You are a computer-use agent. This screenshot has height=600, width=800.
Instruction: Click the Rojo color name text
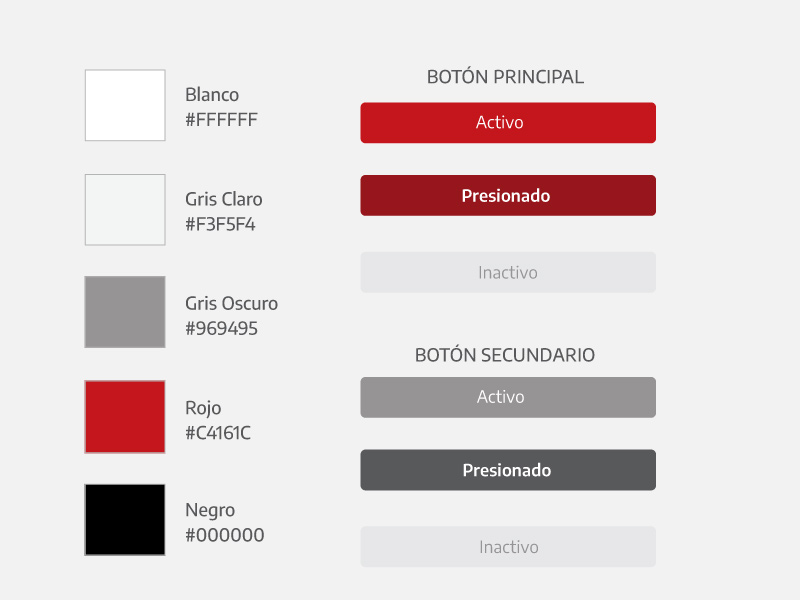203,408
